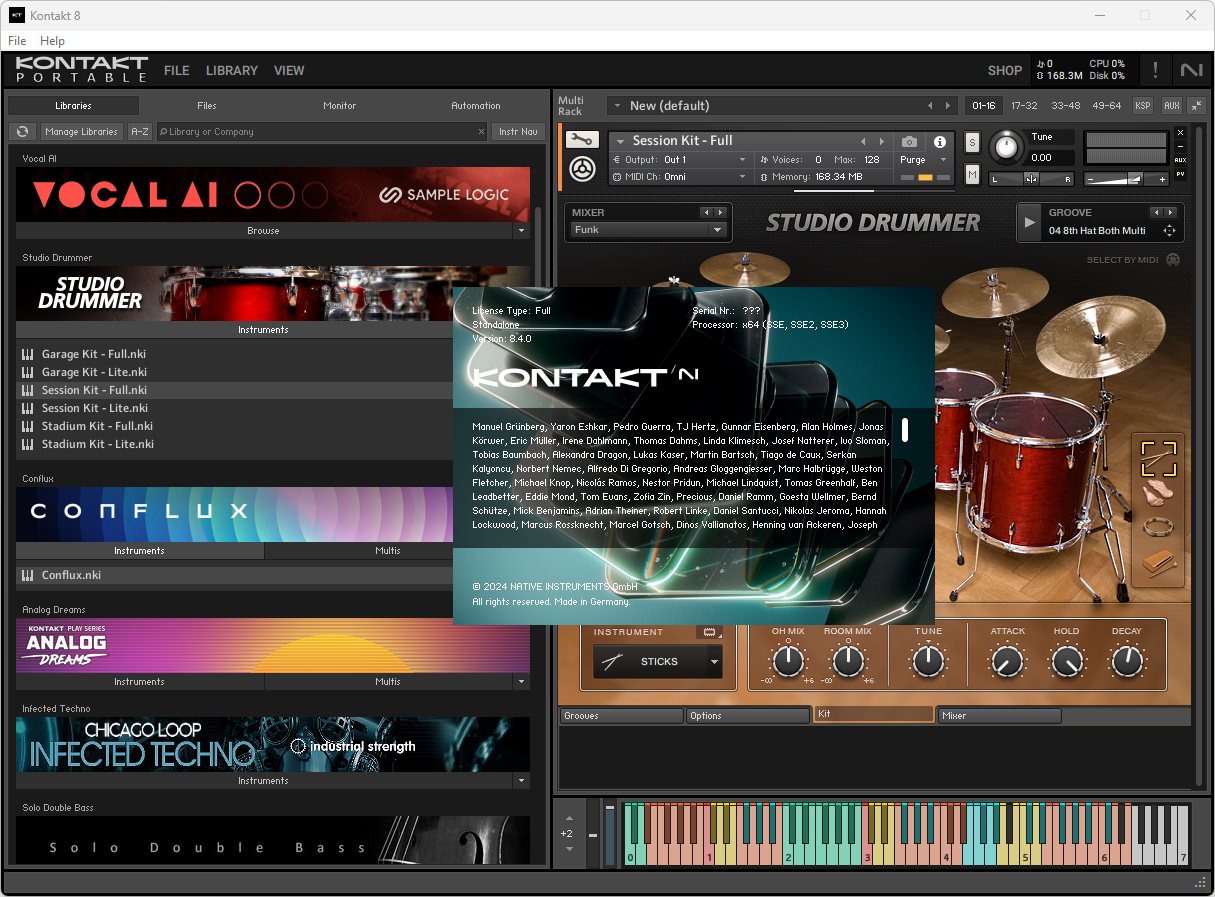Click the instrument MIDI settings chip icon
This screenshot has height=897, width=1215.
pos(710,632)
